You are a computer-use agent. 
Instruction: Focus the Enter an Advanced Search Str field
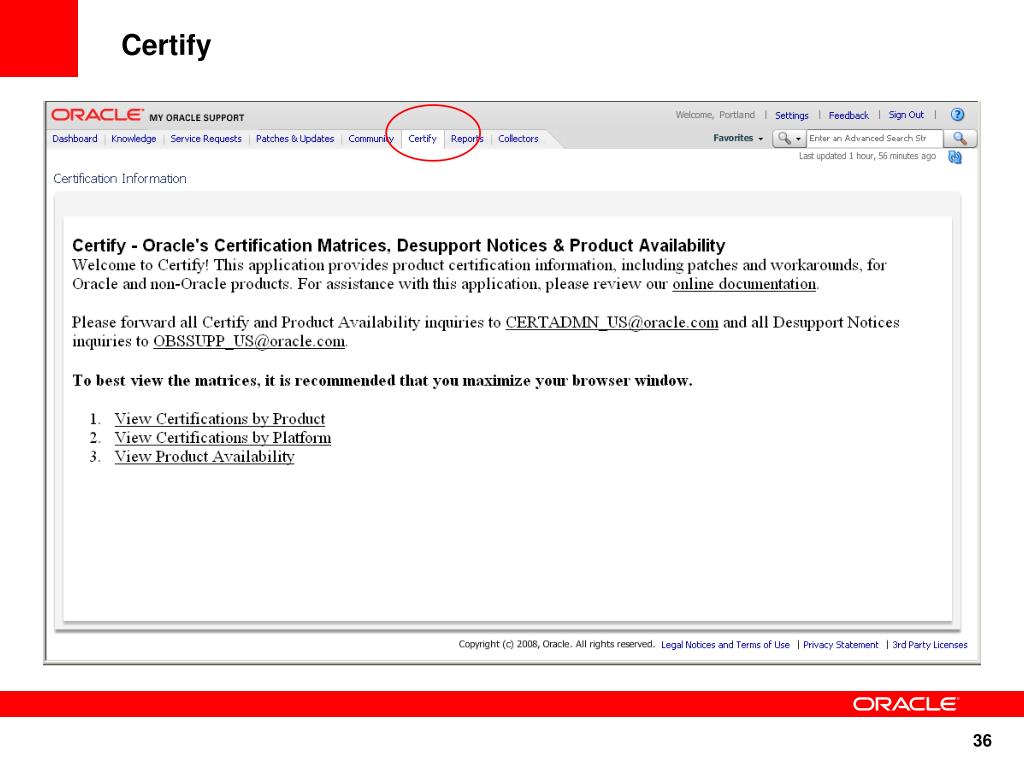tap(874, 138)
